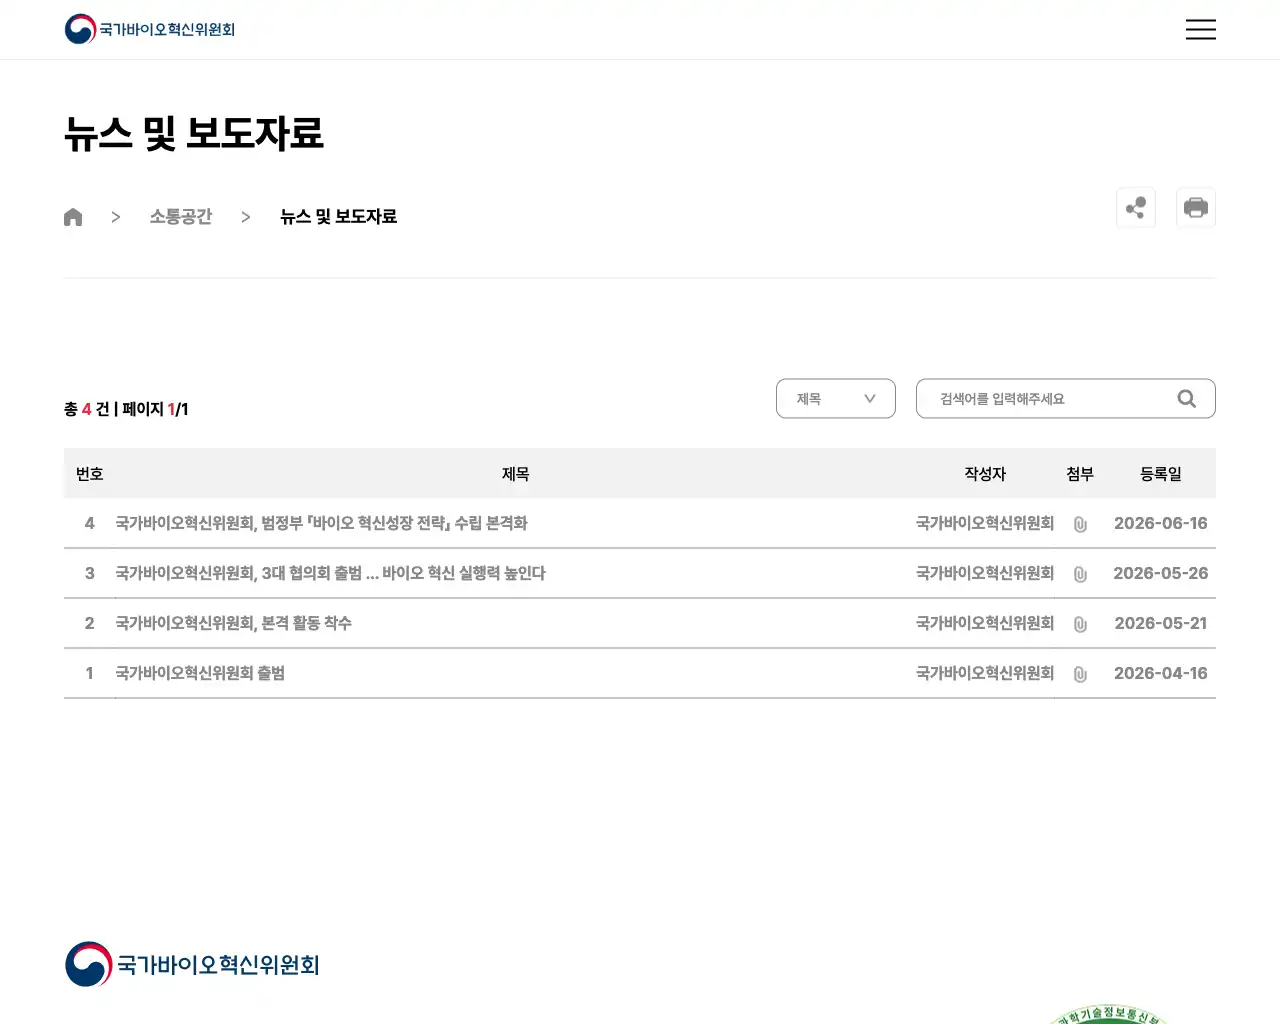Image resolution: width=1280 pixels, height=1024 pixels.
Task: Click the date 2026-05-26
Action: pos(1161,573)
